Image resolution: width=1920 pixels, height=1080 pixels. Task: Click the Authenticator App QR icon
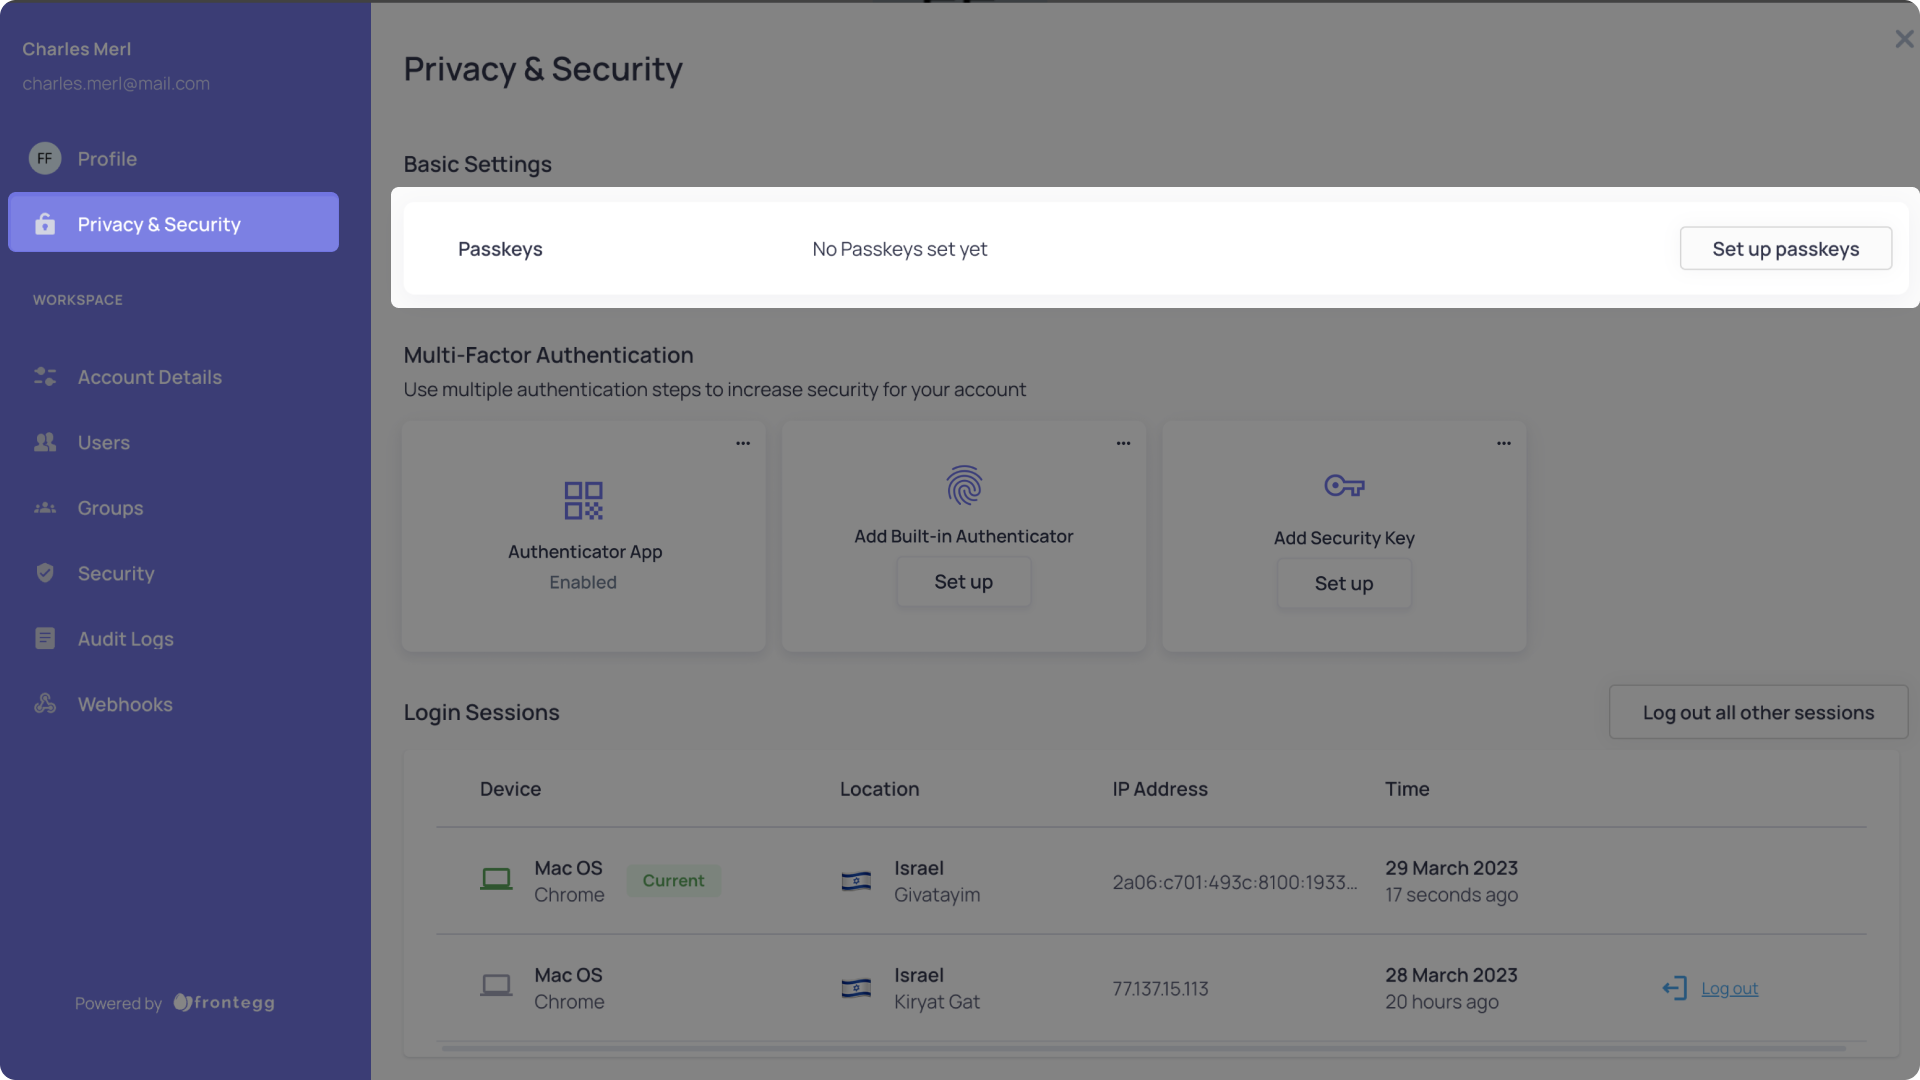[583, 500]
